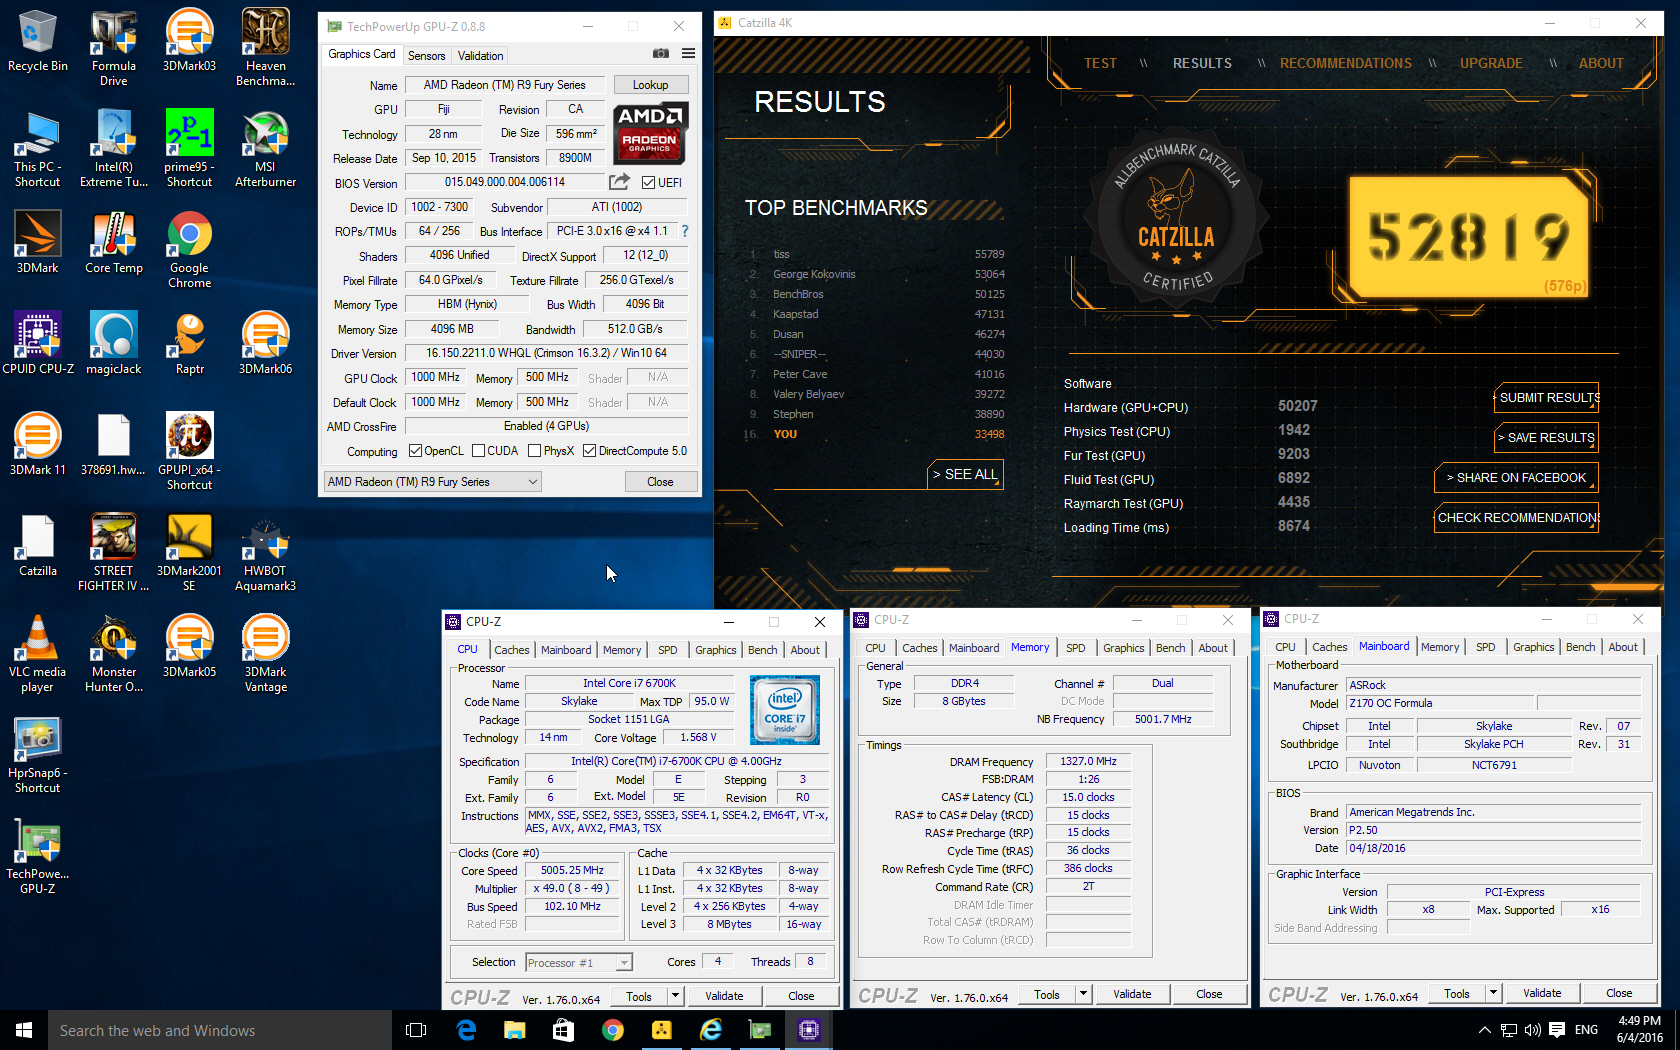
Task: Open Windows Start button
Action: [24, 1030]
